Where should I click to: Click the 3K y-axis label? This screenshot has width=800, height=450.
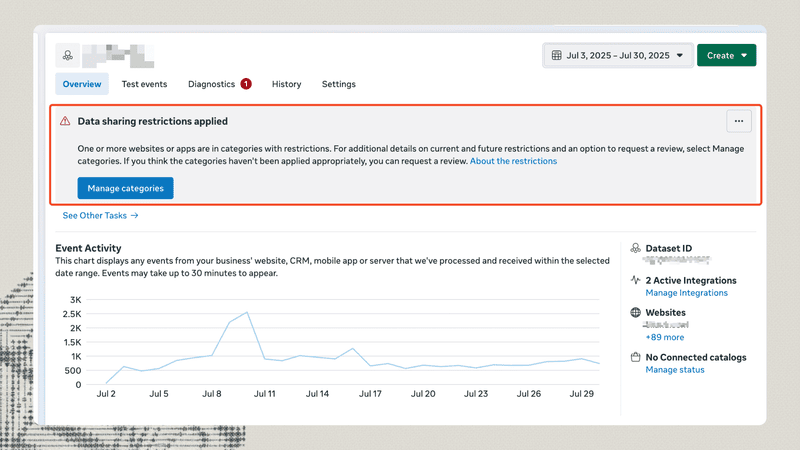coord(76,300)
